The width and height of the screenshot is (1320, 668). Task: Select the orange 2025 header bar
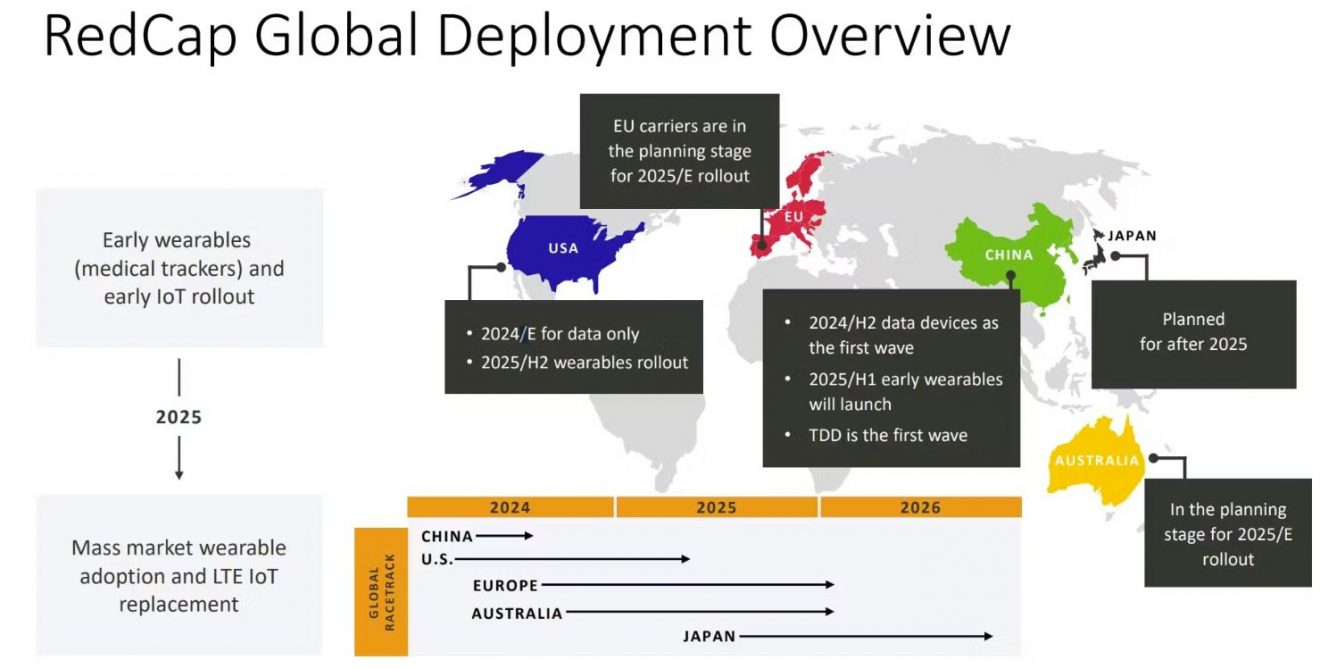tap(718, 507)
